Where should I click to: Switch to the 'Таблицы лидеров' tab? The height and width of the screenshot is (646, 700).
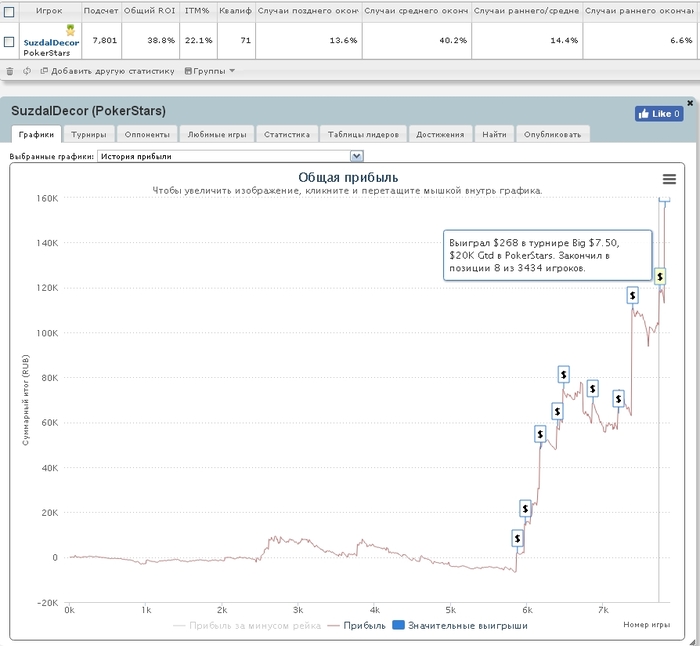coord(363,134)
